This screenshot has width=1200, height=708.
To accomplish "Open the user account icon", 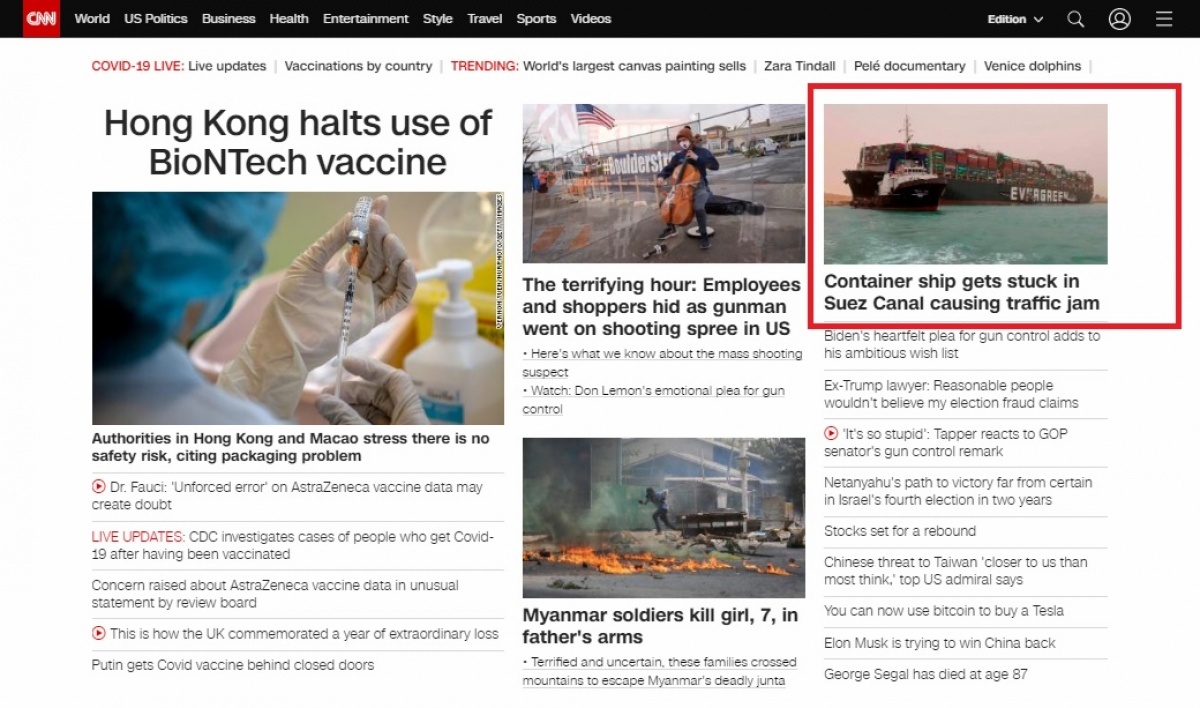I will (1119, 19).
